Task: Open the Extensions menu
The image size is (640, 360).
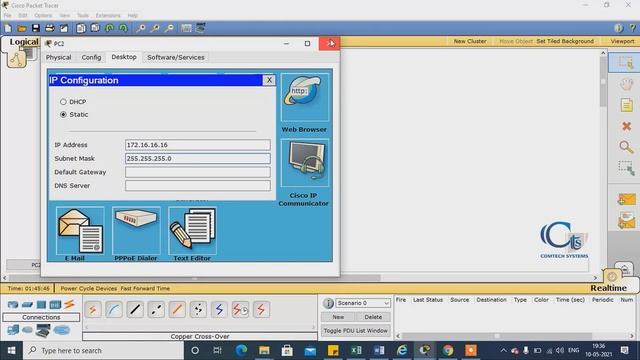Action: click(x=108, y=16)
